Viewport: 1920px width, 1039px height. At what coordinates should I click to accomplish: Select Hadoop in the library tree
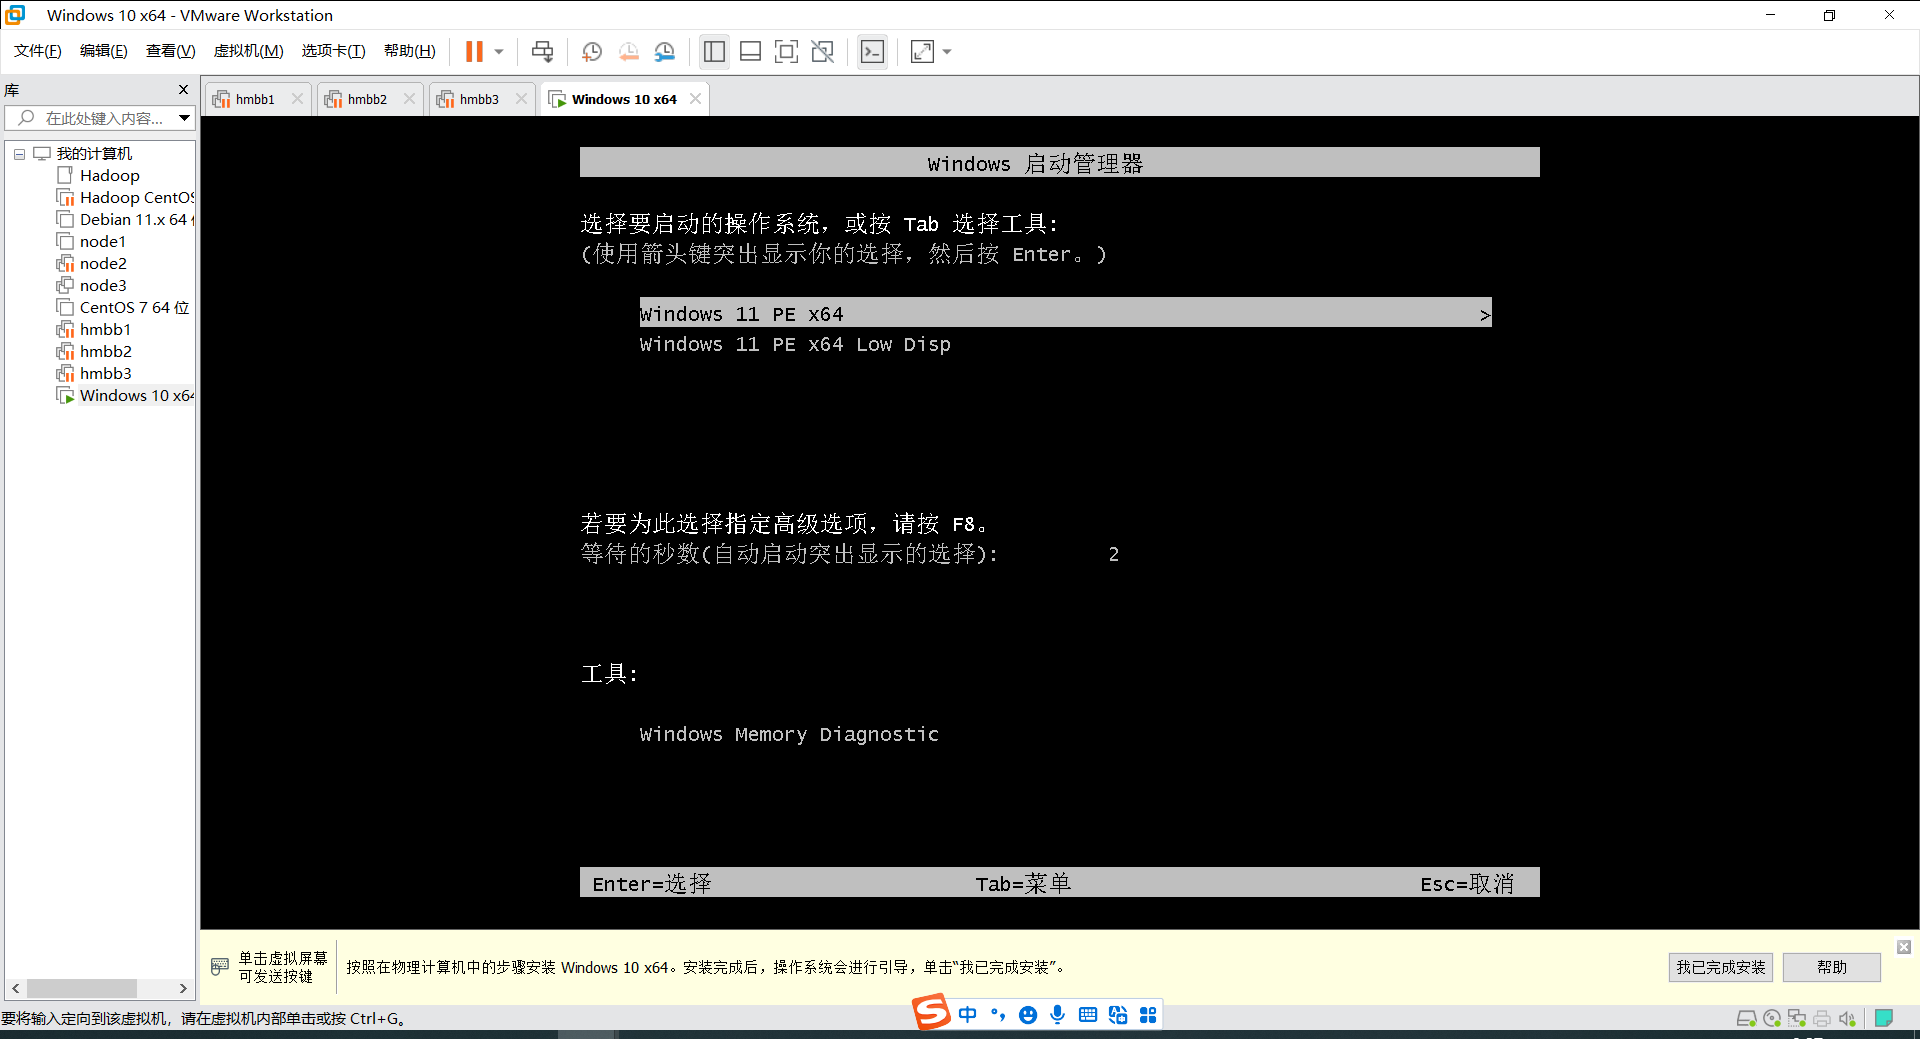[109, 175]
